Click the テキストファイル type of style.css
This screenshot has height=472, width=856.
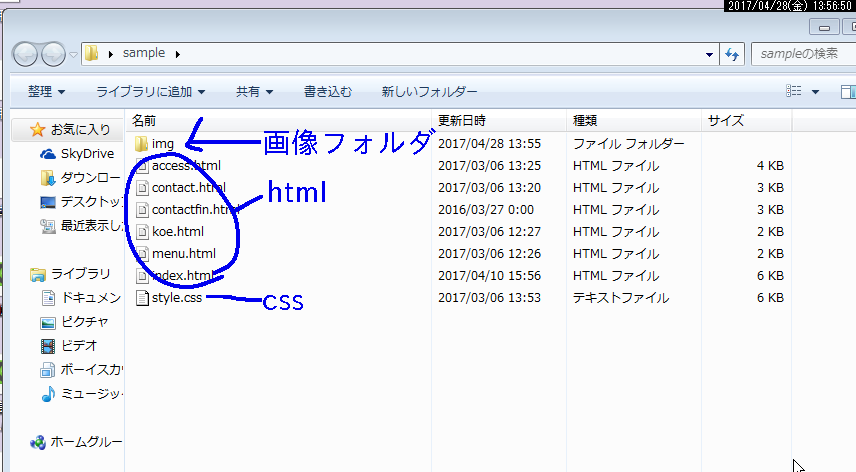point(621,298)
